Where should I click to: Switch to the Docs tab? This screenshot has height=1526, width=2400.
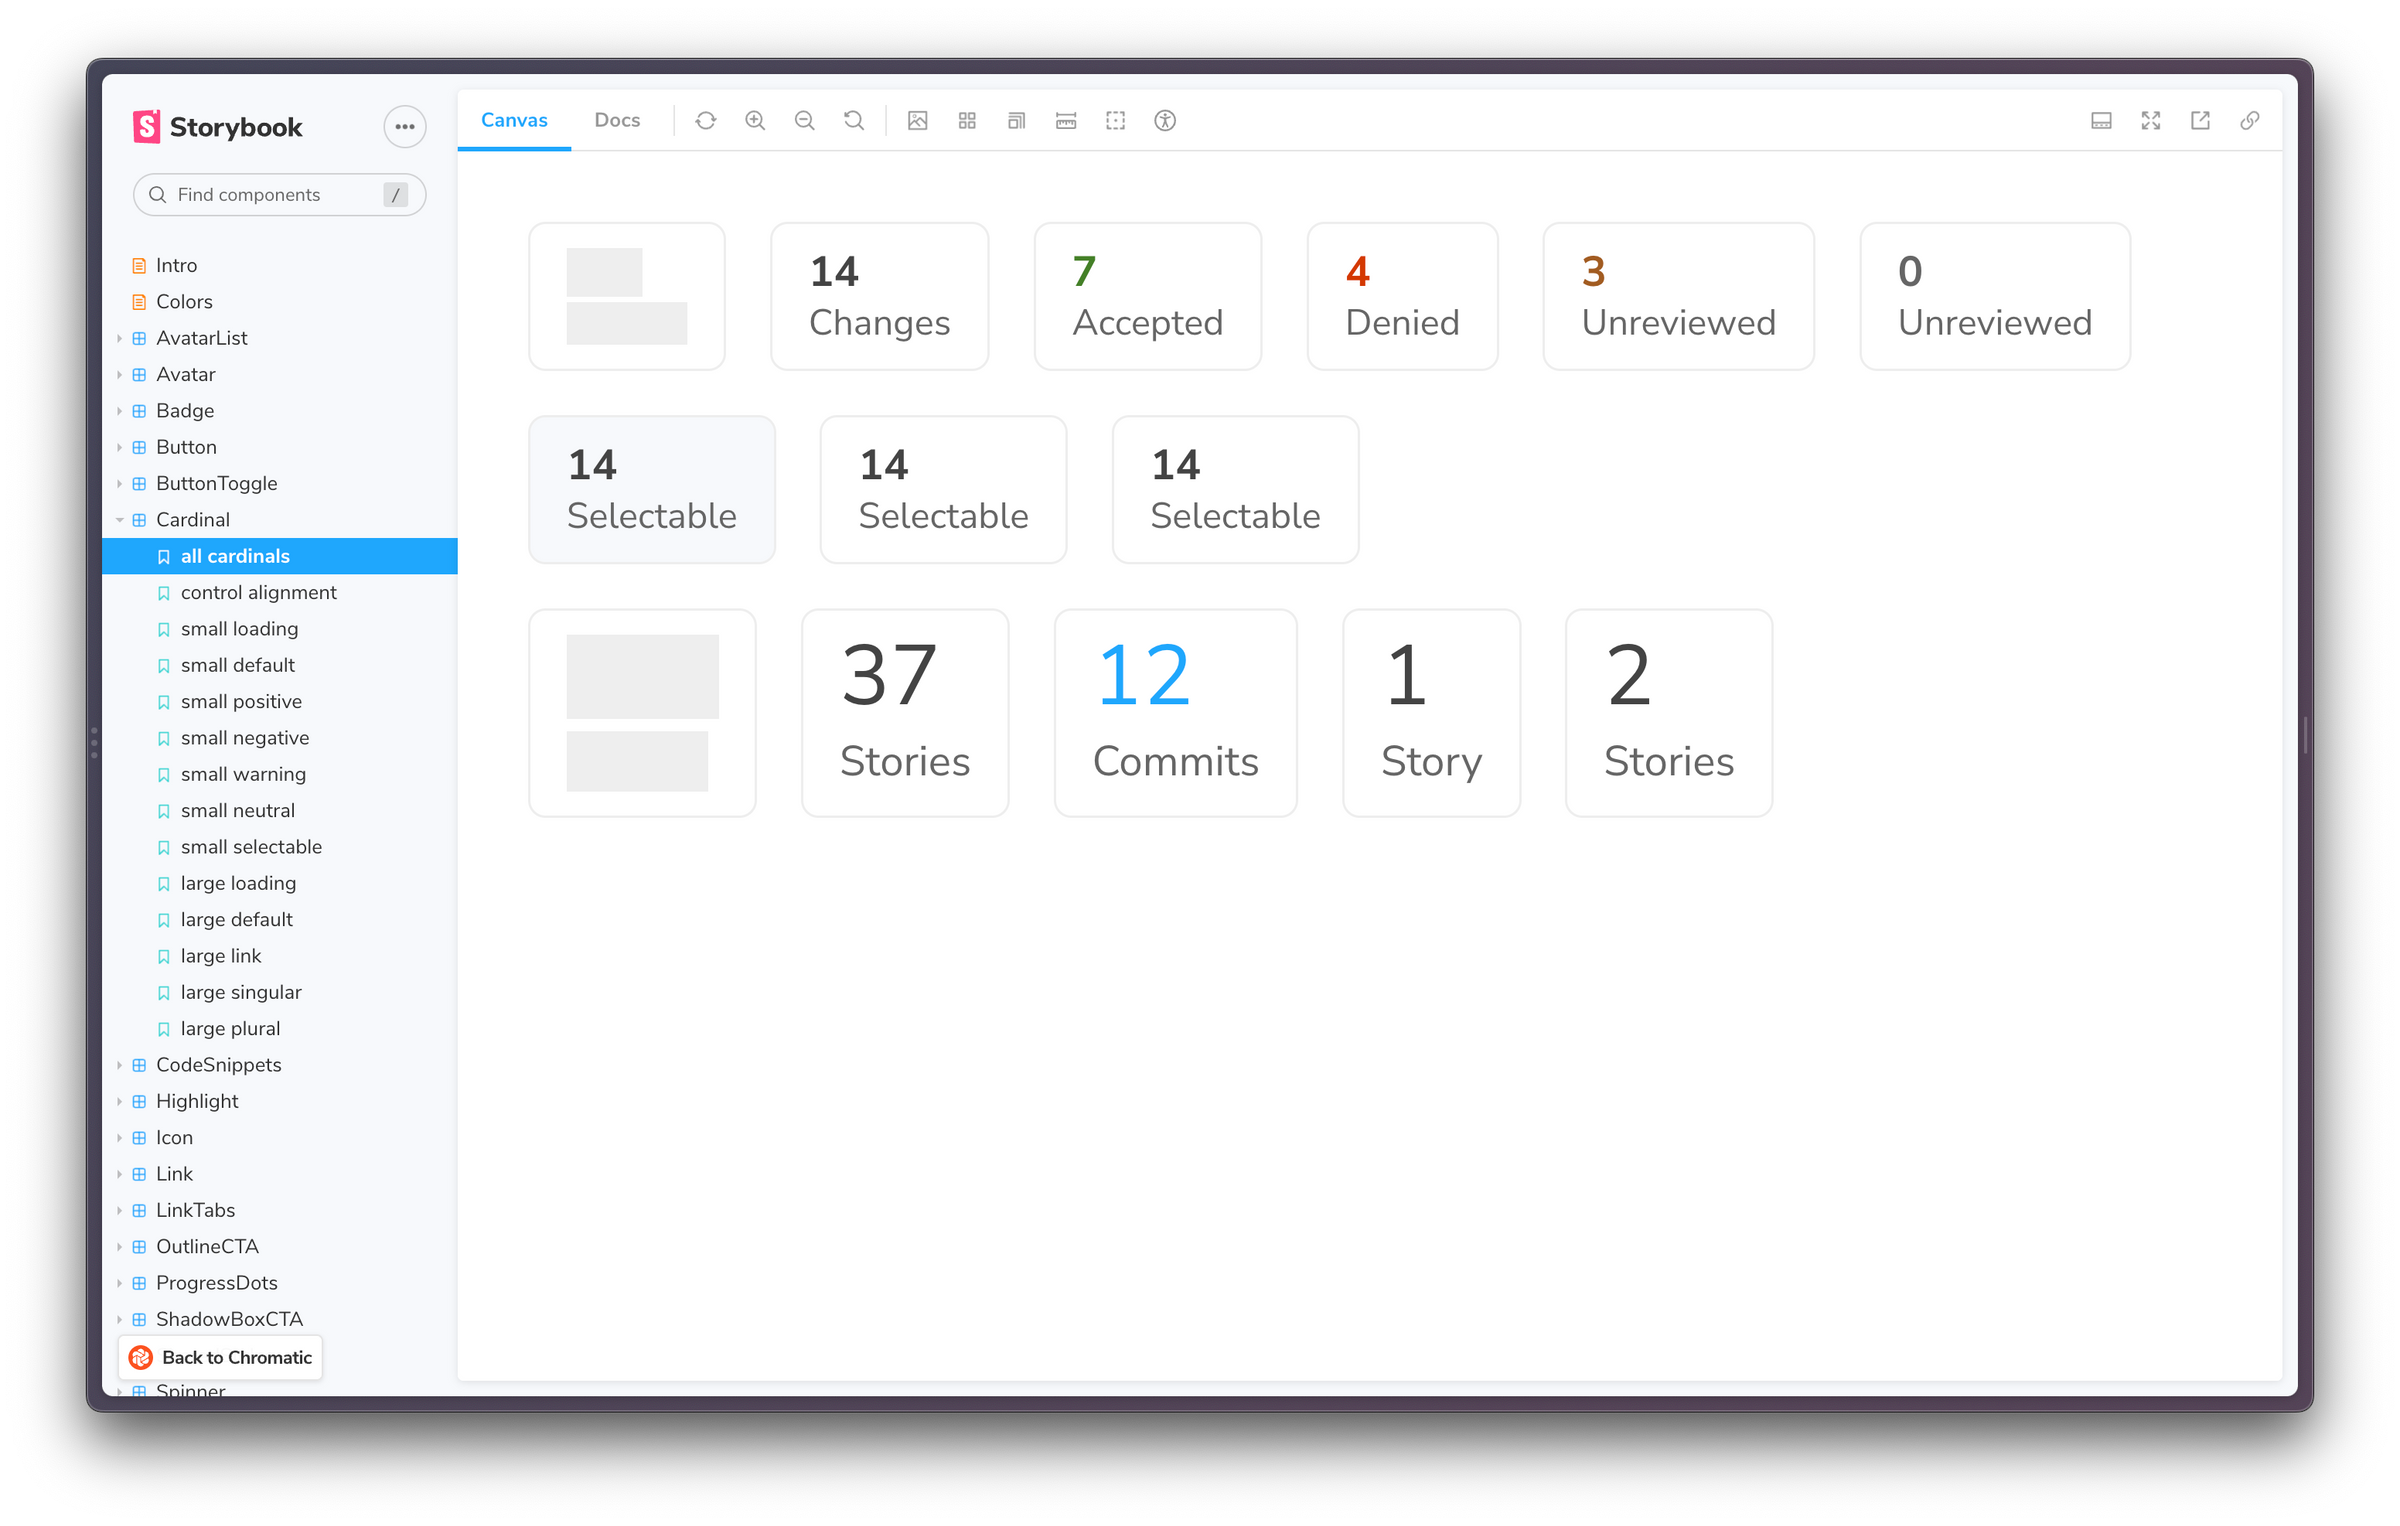point(616,120)
